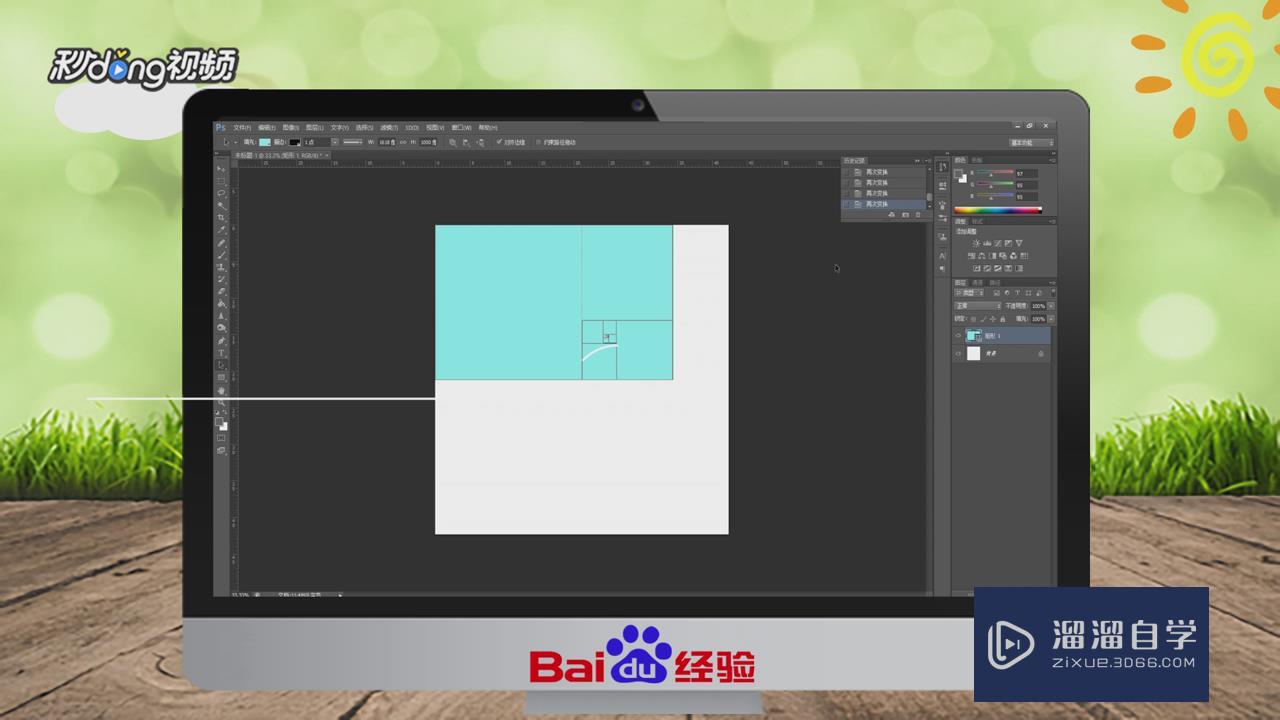This screenshot has width=1280, height=720.
Task: Open stroke line style dropdown
Action: 352,142
